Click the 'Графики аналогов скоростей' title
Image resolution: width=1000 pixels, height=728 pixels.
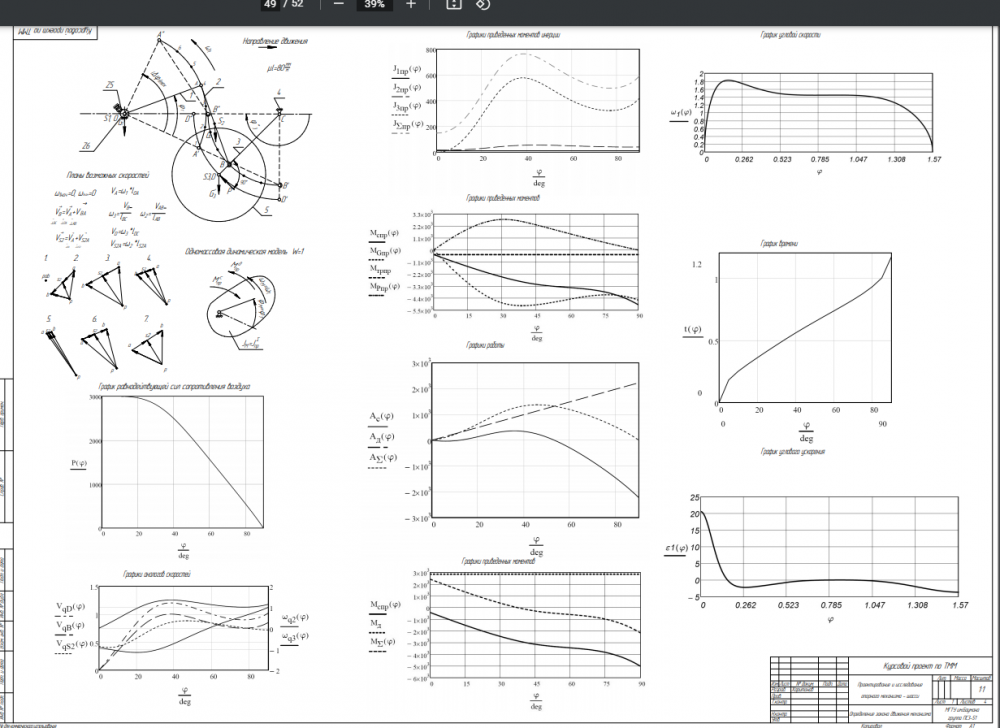click(157, 574)
